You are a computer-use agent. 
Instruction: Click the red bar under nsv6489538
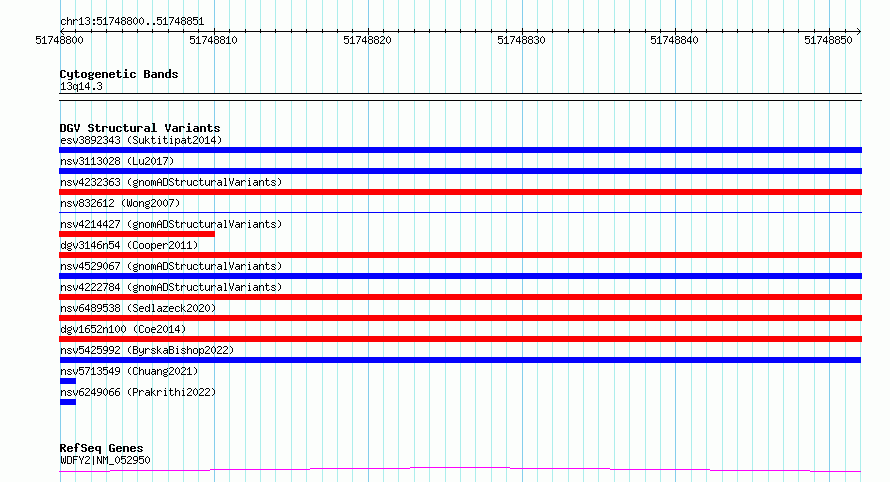460,318
